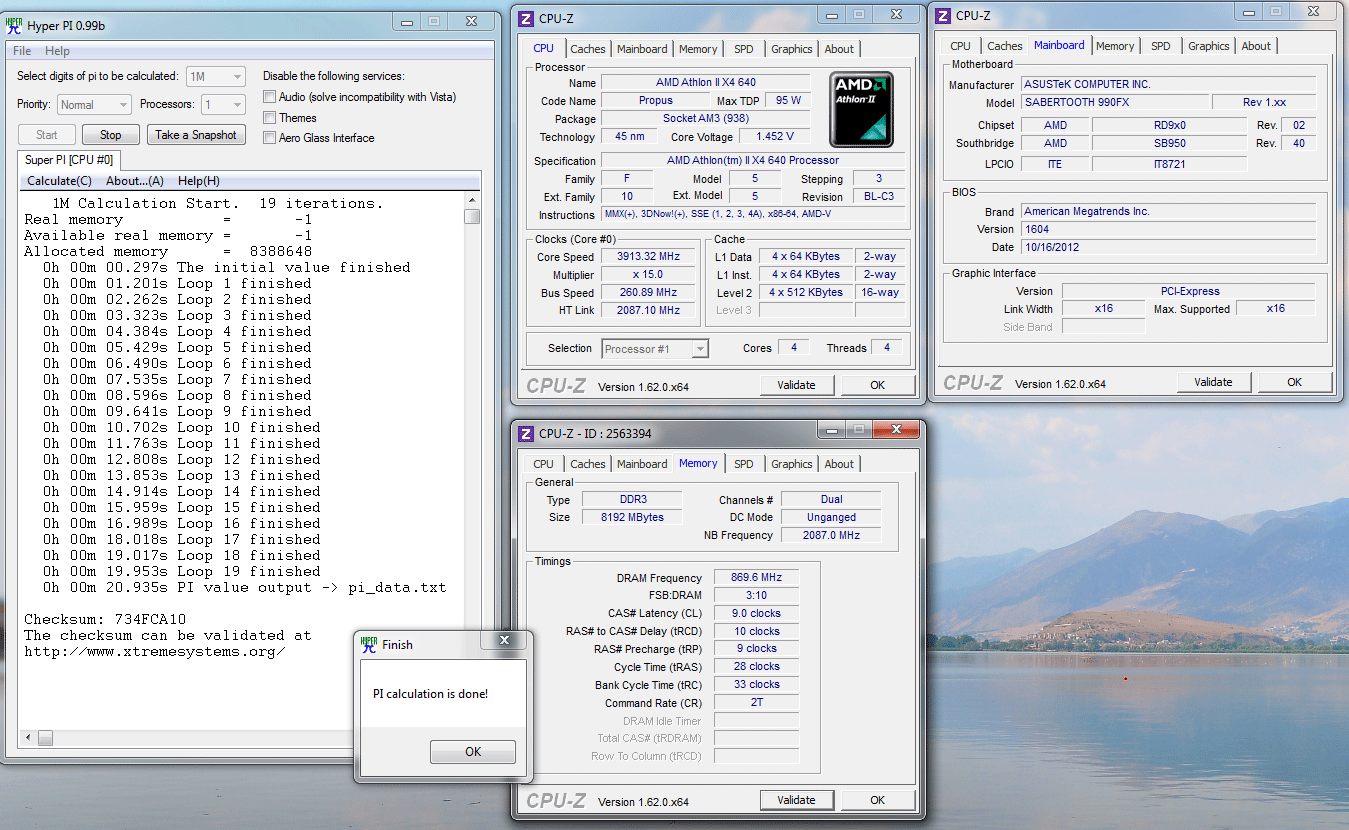Close the CPU-Z ID 2563394 window
This screenshot has width=1349, height=830.
point(895,430)
